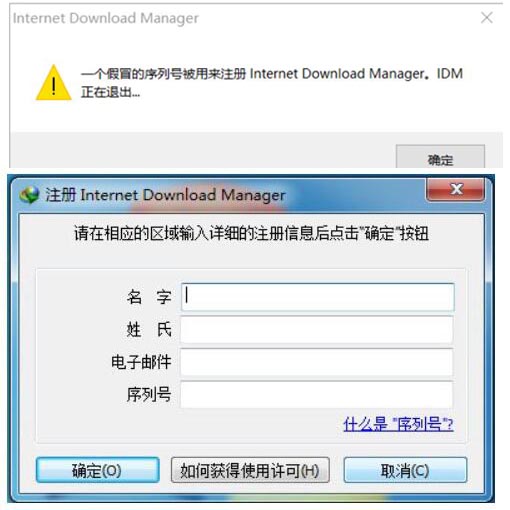Click the yellow warning triangle icon
510x510 pixels.
click(x=53, y=83)
